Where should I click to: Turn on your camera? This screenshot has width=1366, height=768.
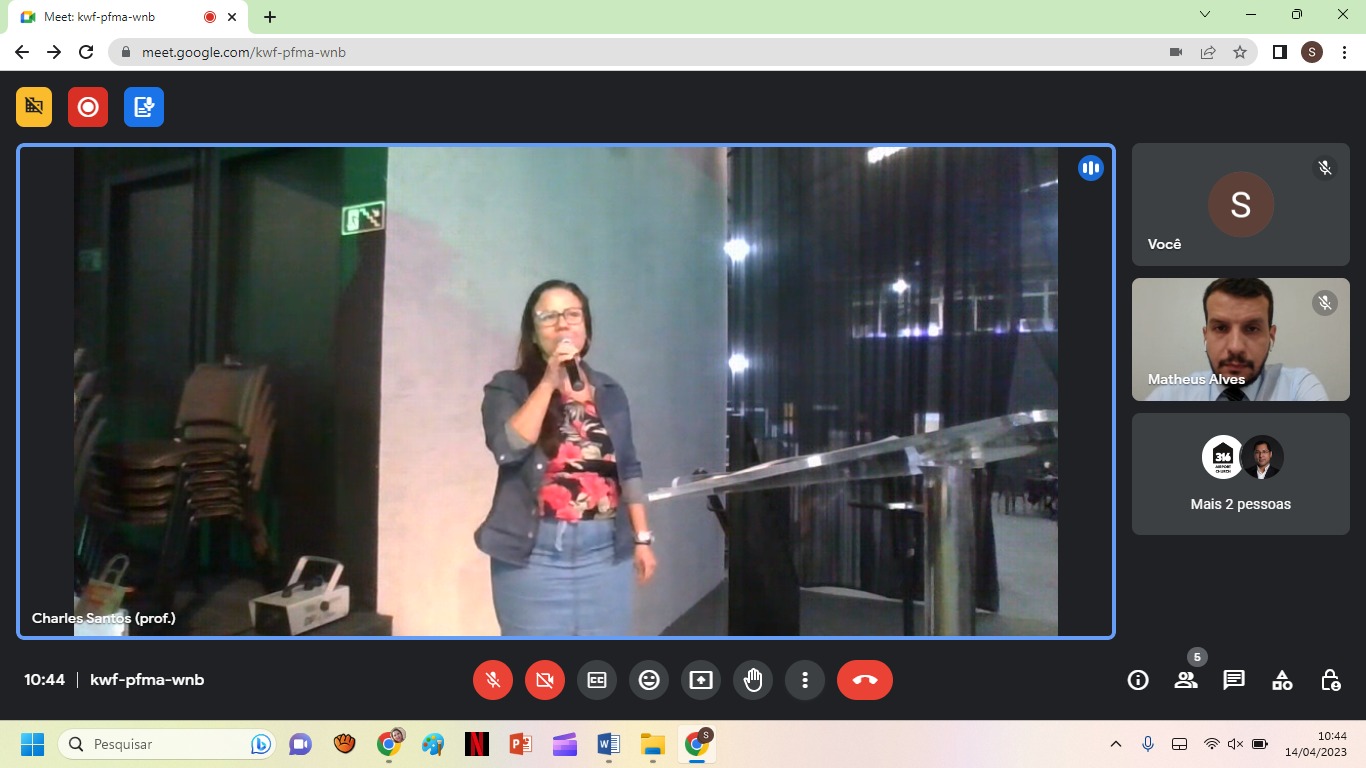point(545,680)
